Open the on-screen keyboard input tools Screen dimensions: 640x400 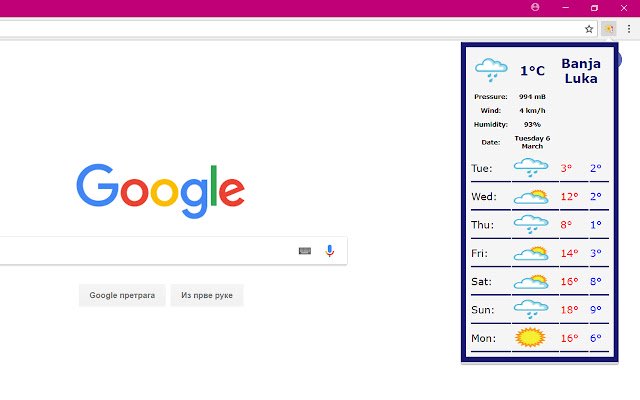[305, 251]
